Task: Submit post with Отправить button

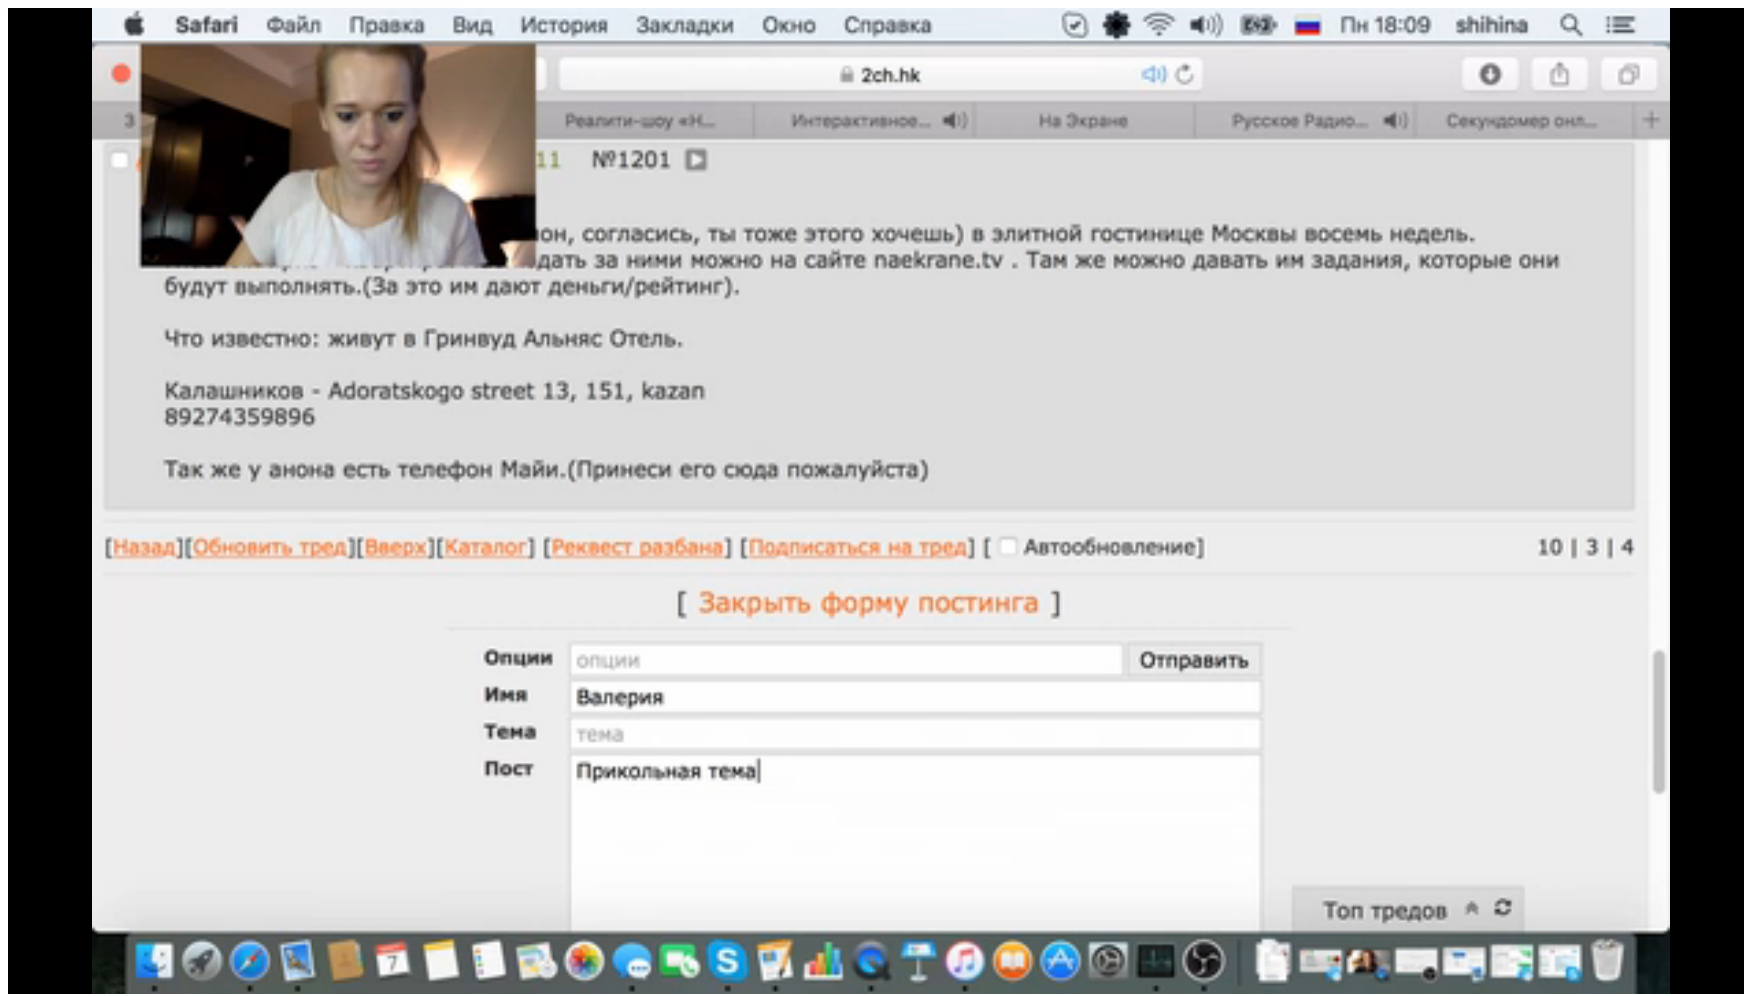Action: [x=1194, y=660]
